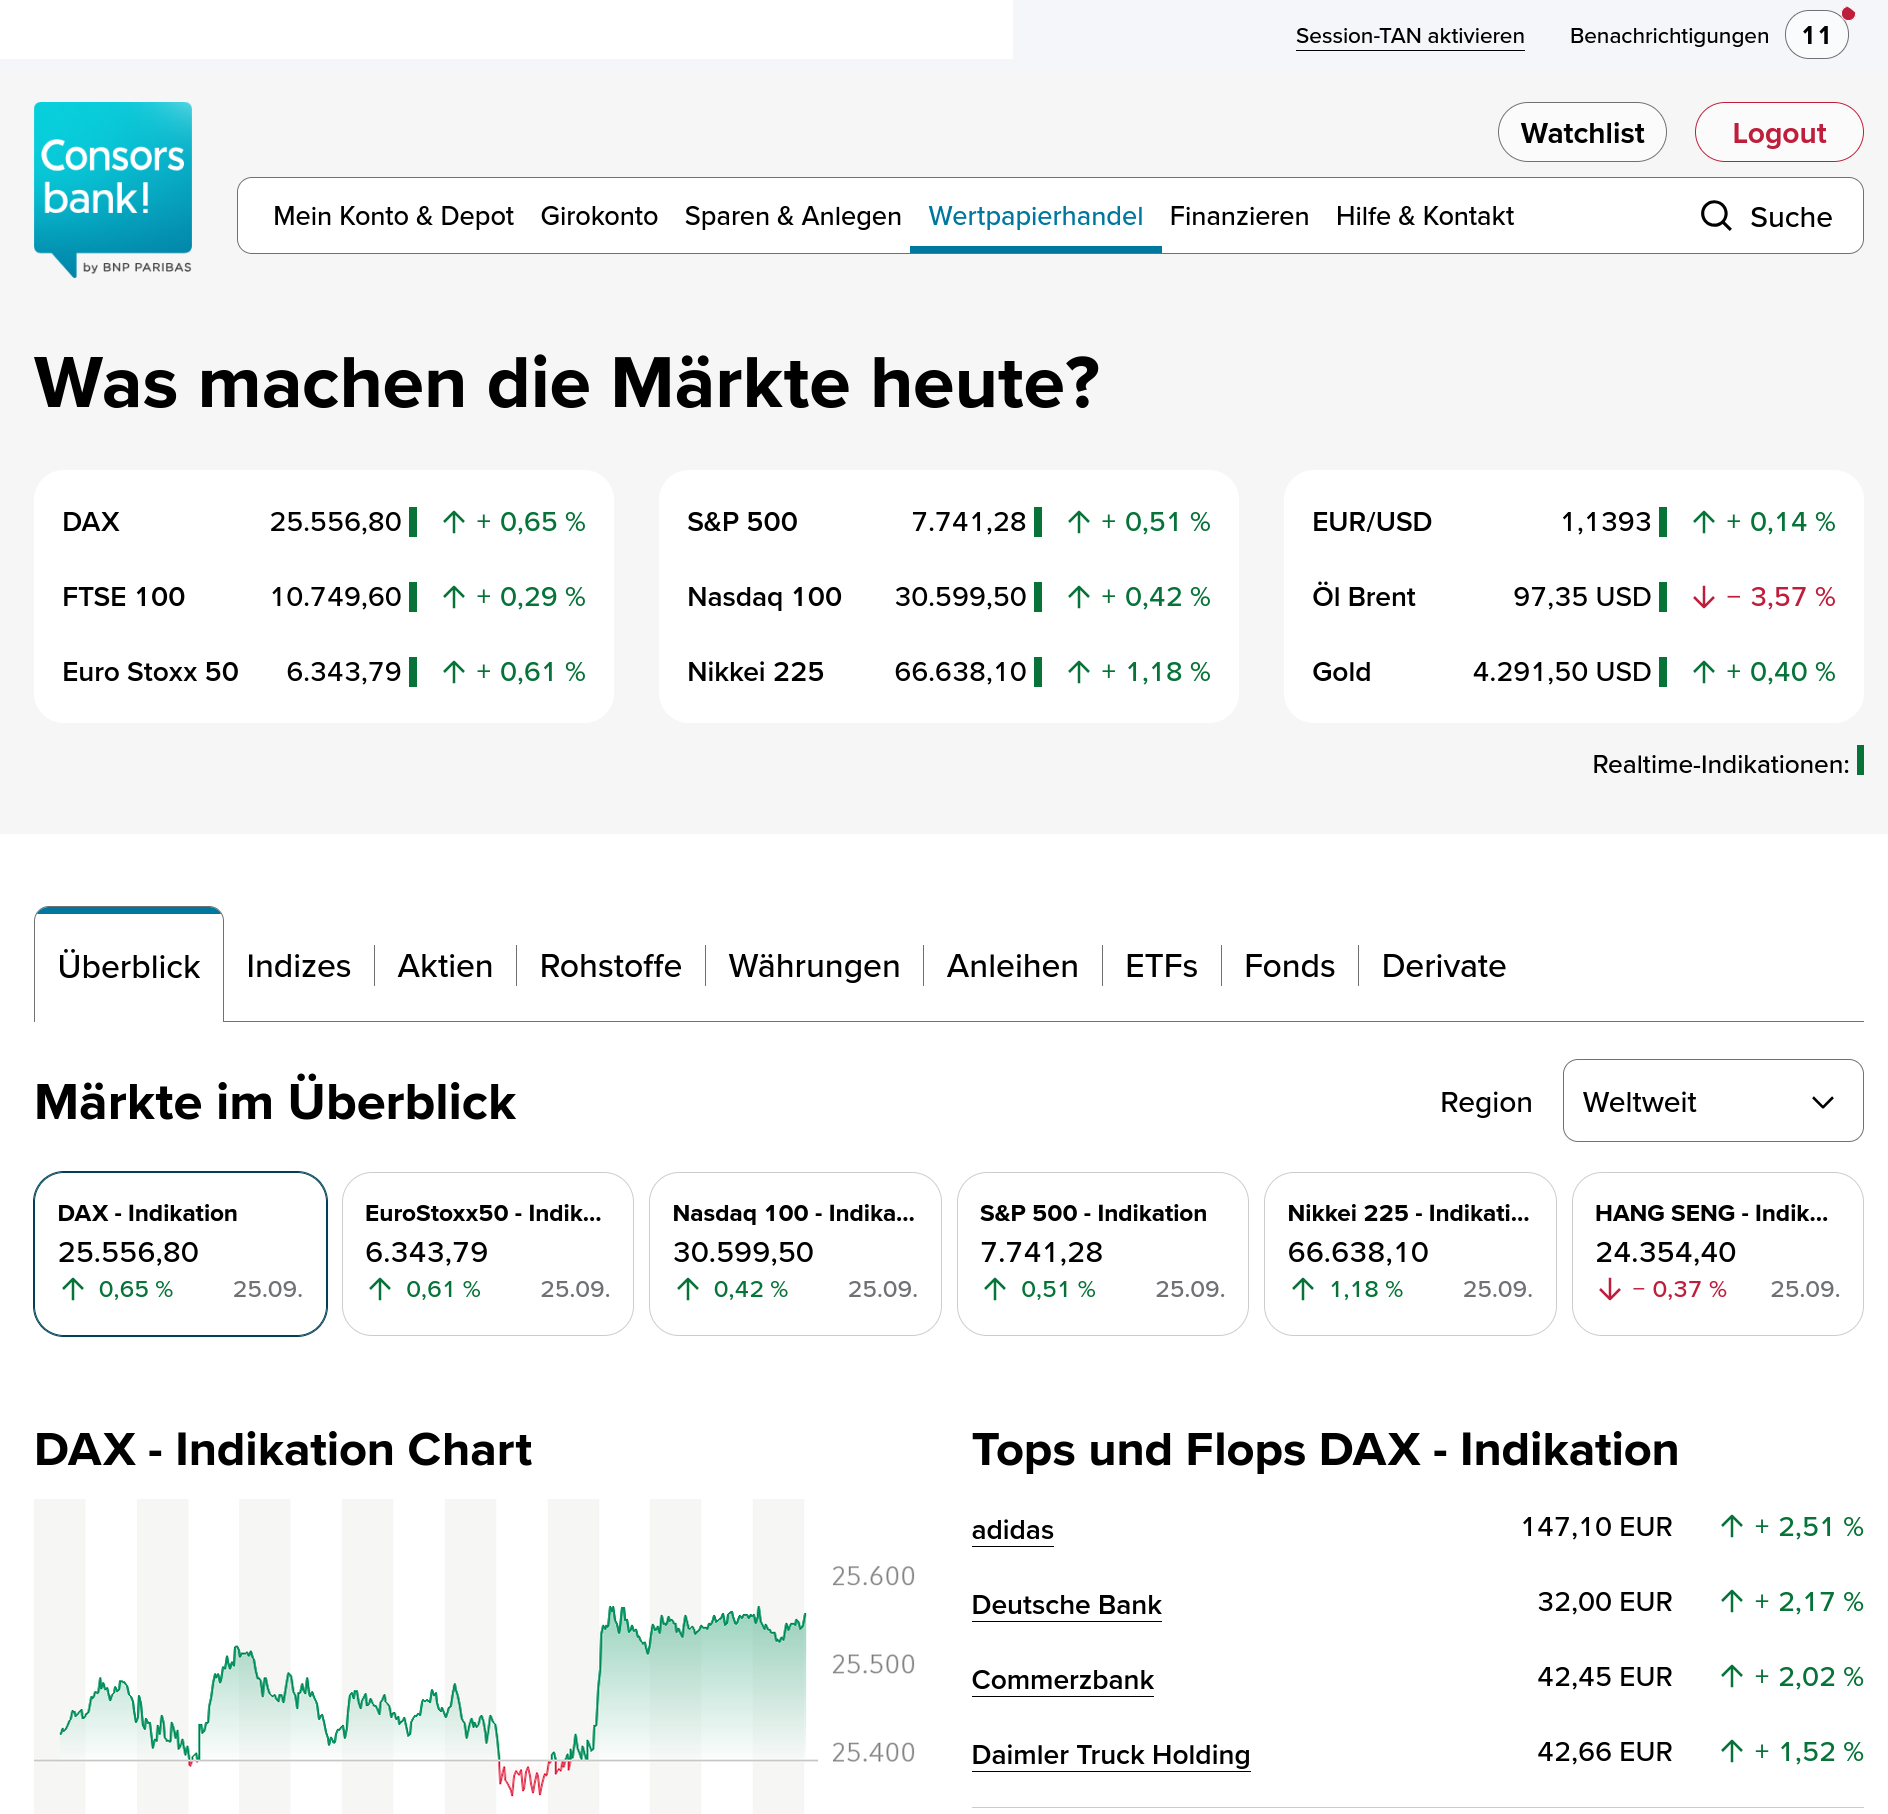Viewport: 1888px width, 1814px height.
Task: Click the realtime indicator bar next to DAX value
Action: (413, 522)
